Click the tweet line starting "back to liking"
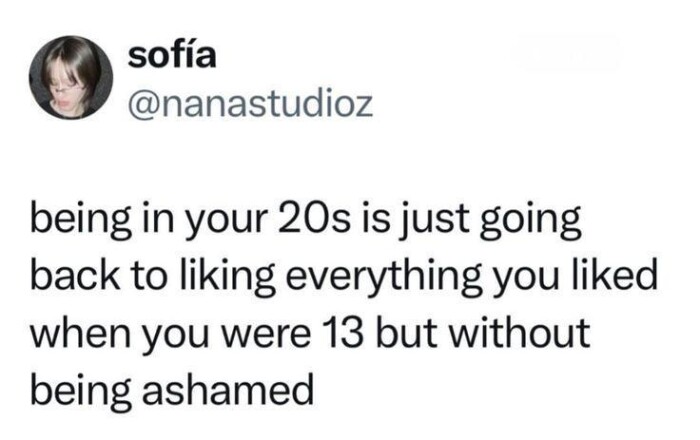Image resolution: width=700 pixels, height=440 pixels. coord(343,277)
